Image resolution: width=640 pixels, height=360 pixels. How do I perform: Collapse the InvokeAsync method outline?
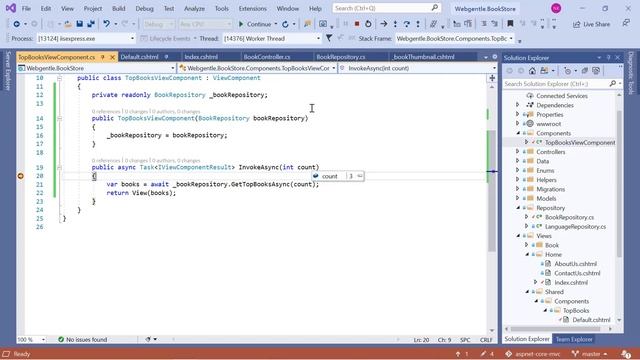point(60,167)
